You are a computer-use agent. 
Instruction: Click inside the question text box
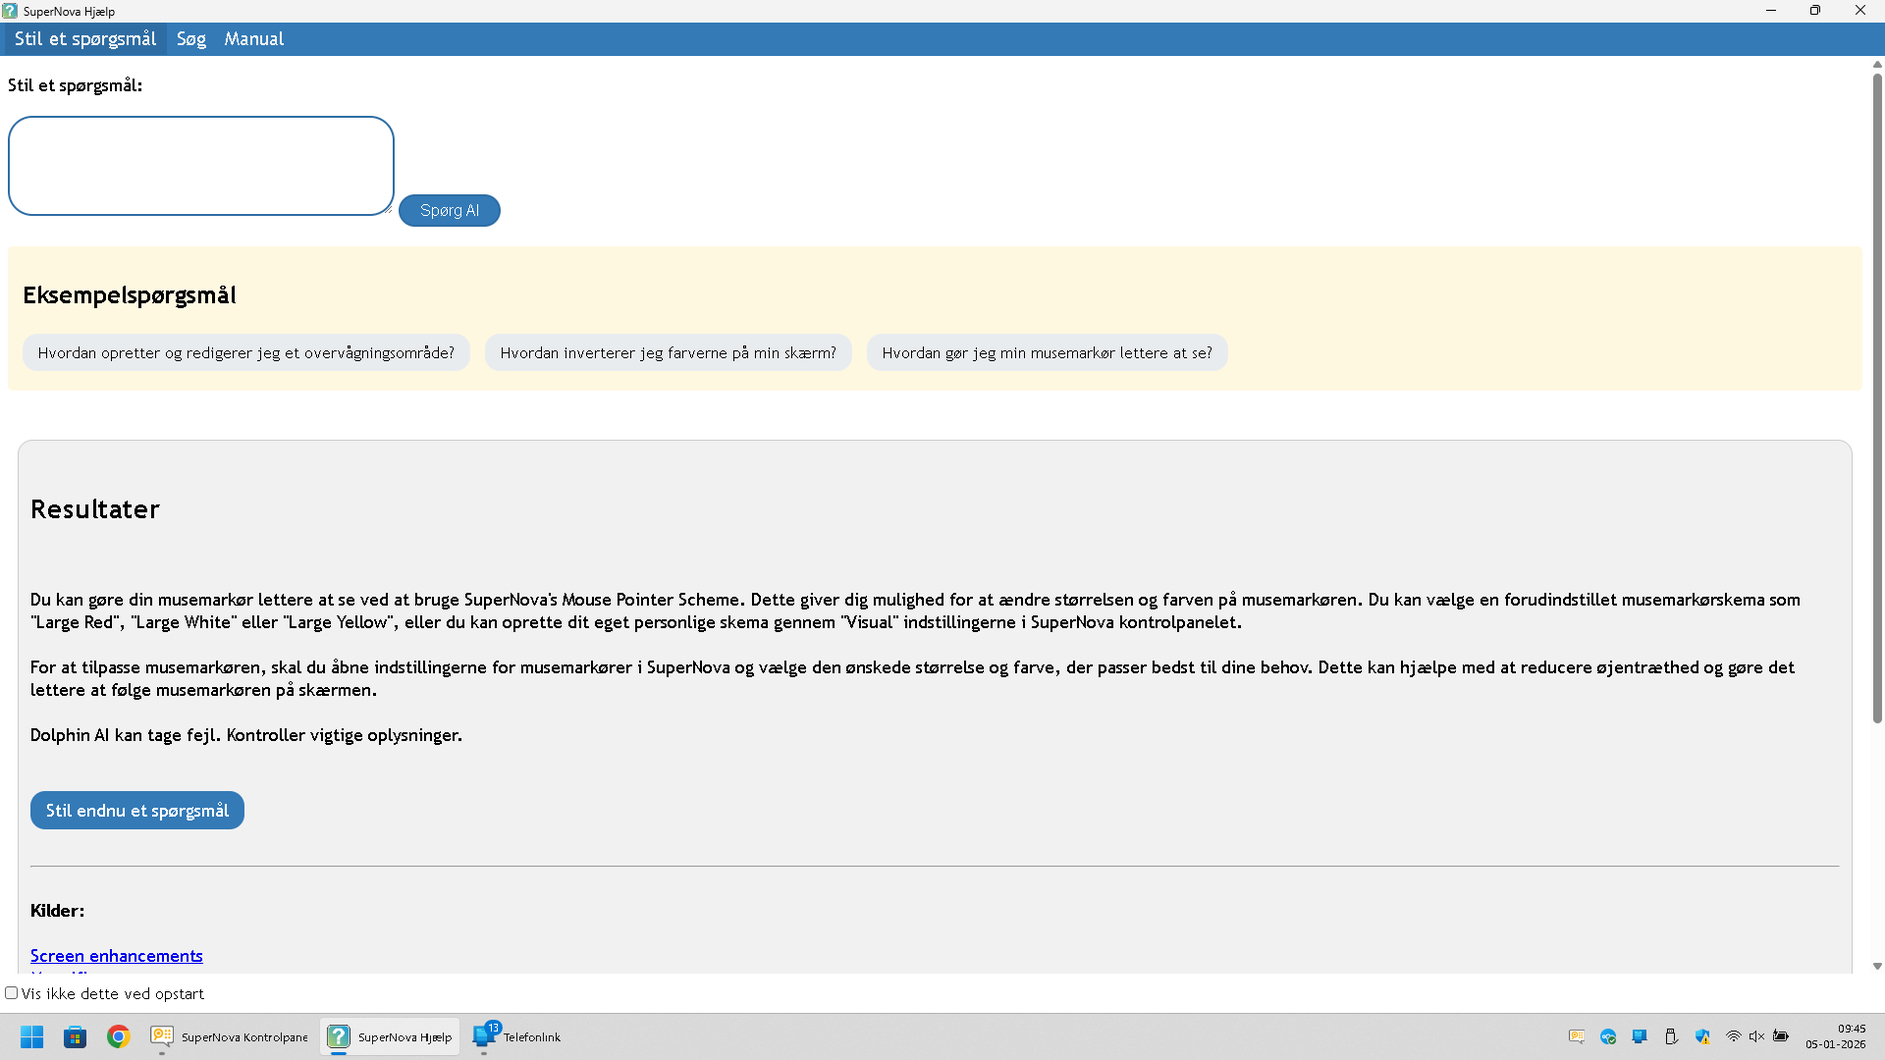tap(200, 166)
